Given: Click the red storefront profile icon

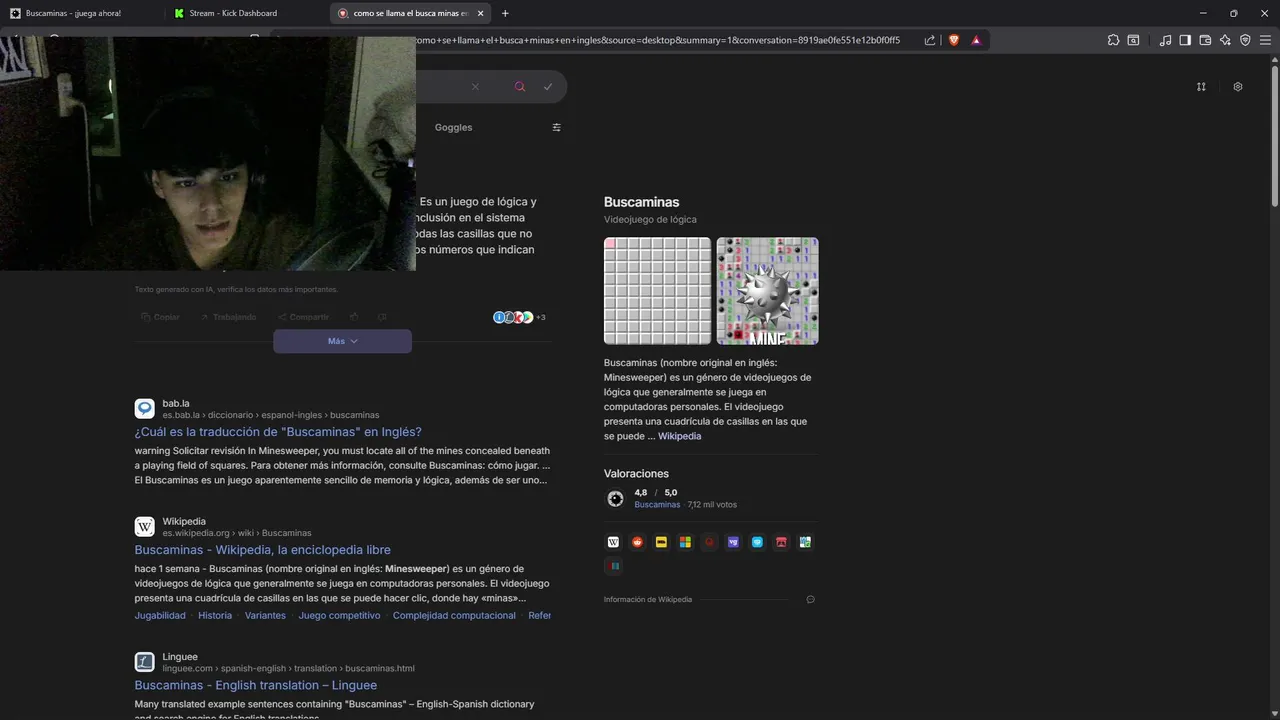Looking at the screenshot, I should coord(781,542).
